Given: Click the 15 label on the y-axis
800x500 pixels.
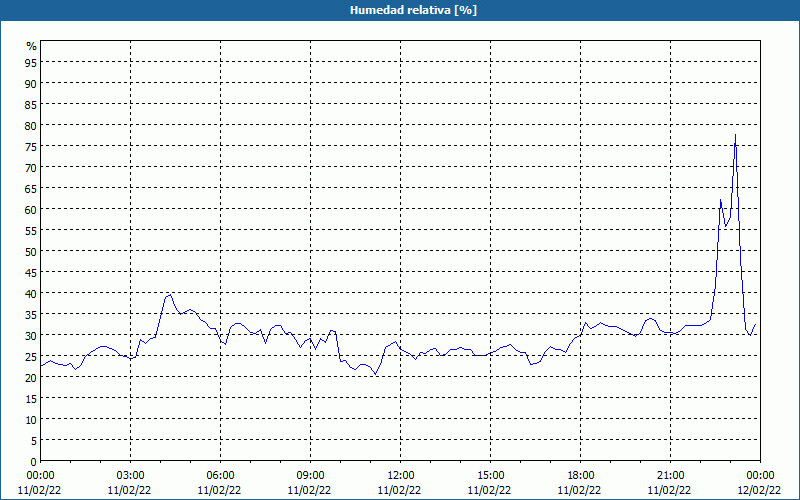Looking at the screenshot, I should (x=31, y=398).
